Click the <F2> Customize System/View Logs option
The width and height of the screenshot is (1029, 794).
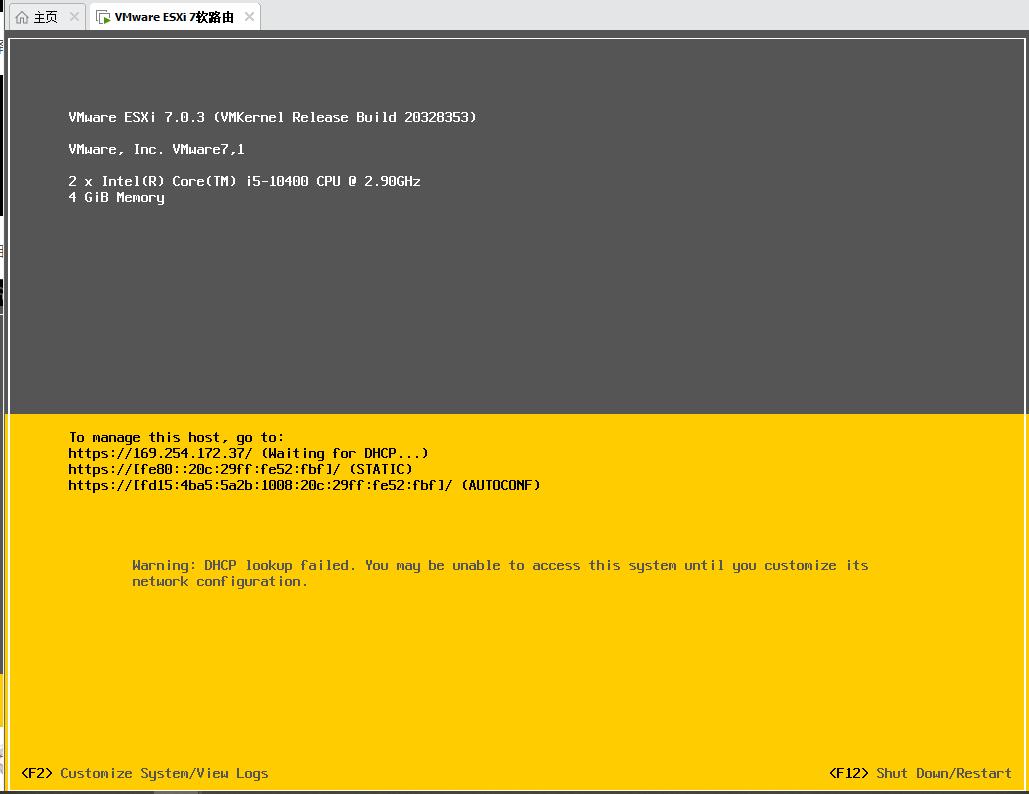pyautogui.click(x=145, y=774)
